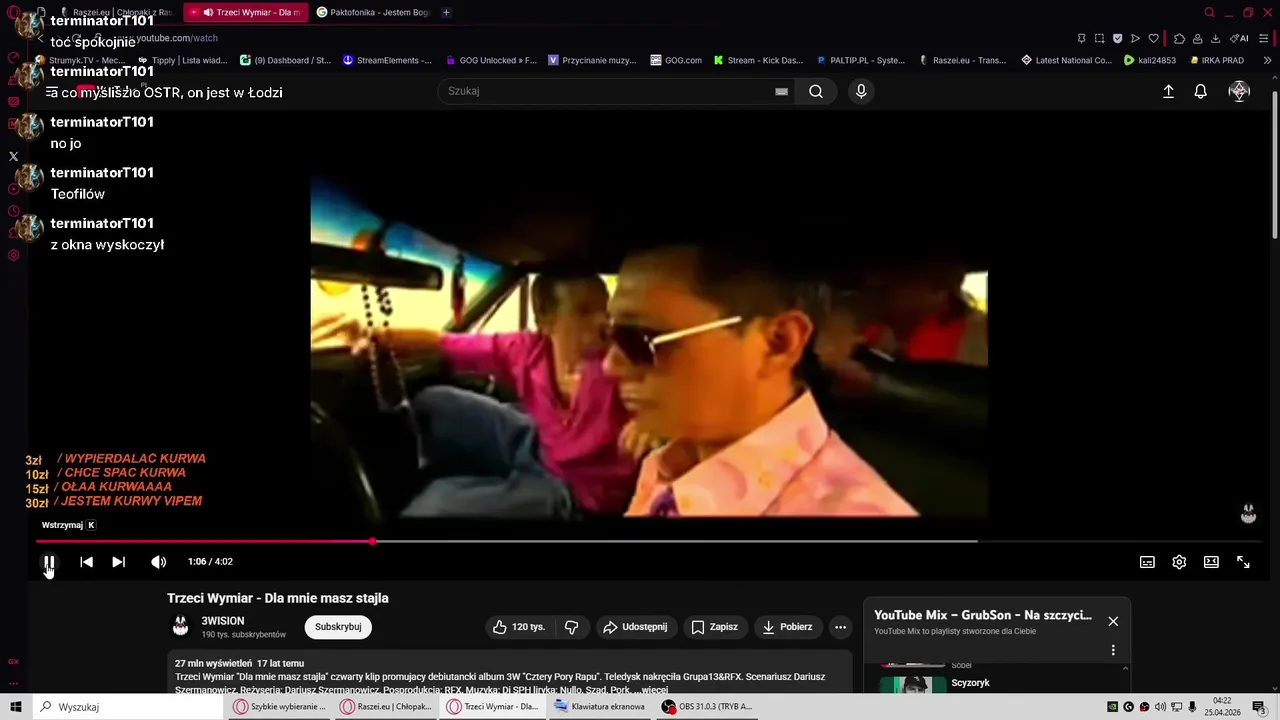Open the Przycinanie muzy... bookmark

pos(592,60)
